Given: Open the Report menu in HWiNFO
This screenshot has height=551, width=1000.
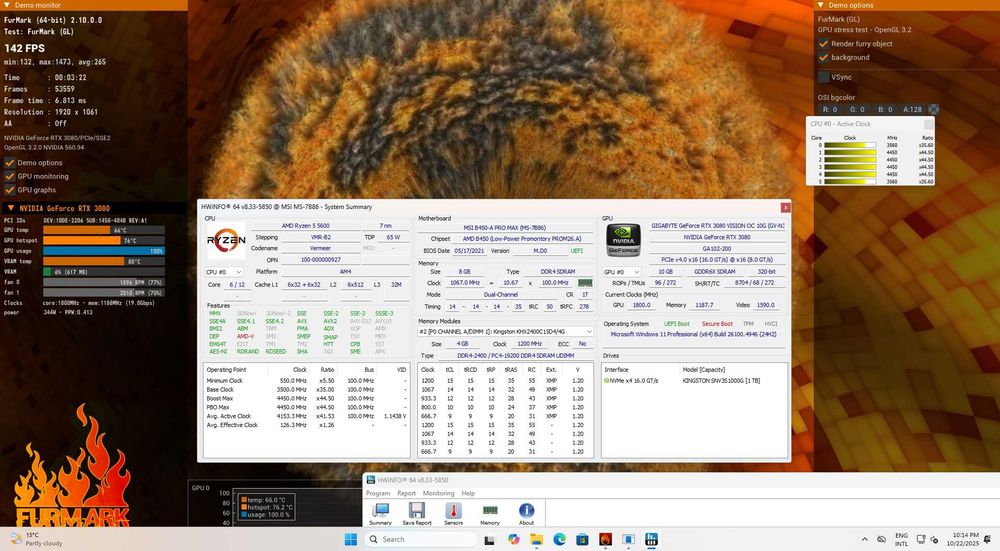Looking at the screenshot, I should (406, 493).
